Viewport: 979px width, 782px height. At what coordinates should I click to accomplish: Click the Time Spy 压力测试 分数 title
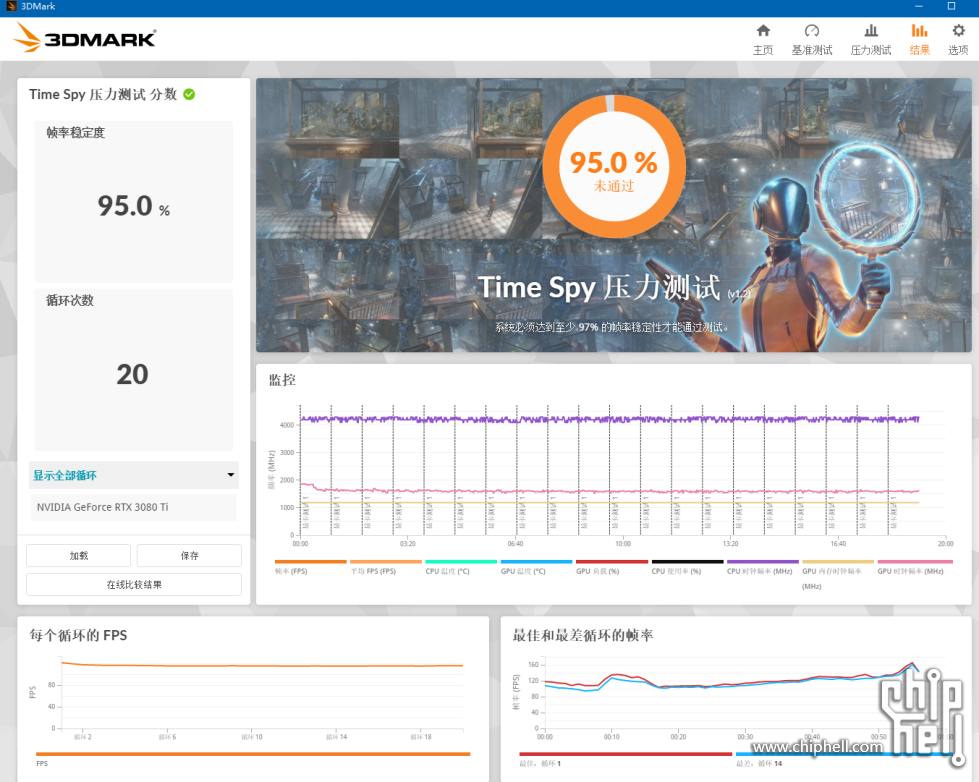click(103, 94)
